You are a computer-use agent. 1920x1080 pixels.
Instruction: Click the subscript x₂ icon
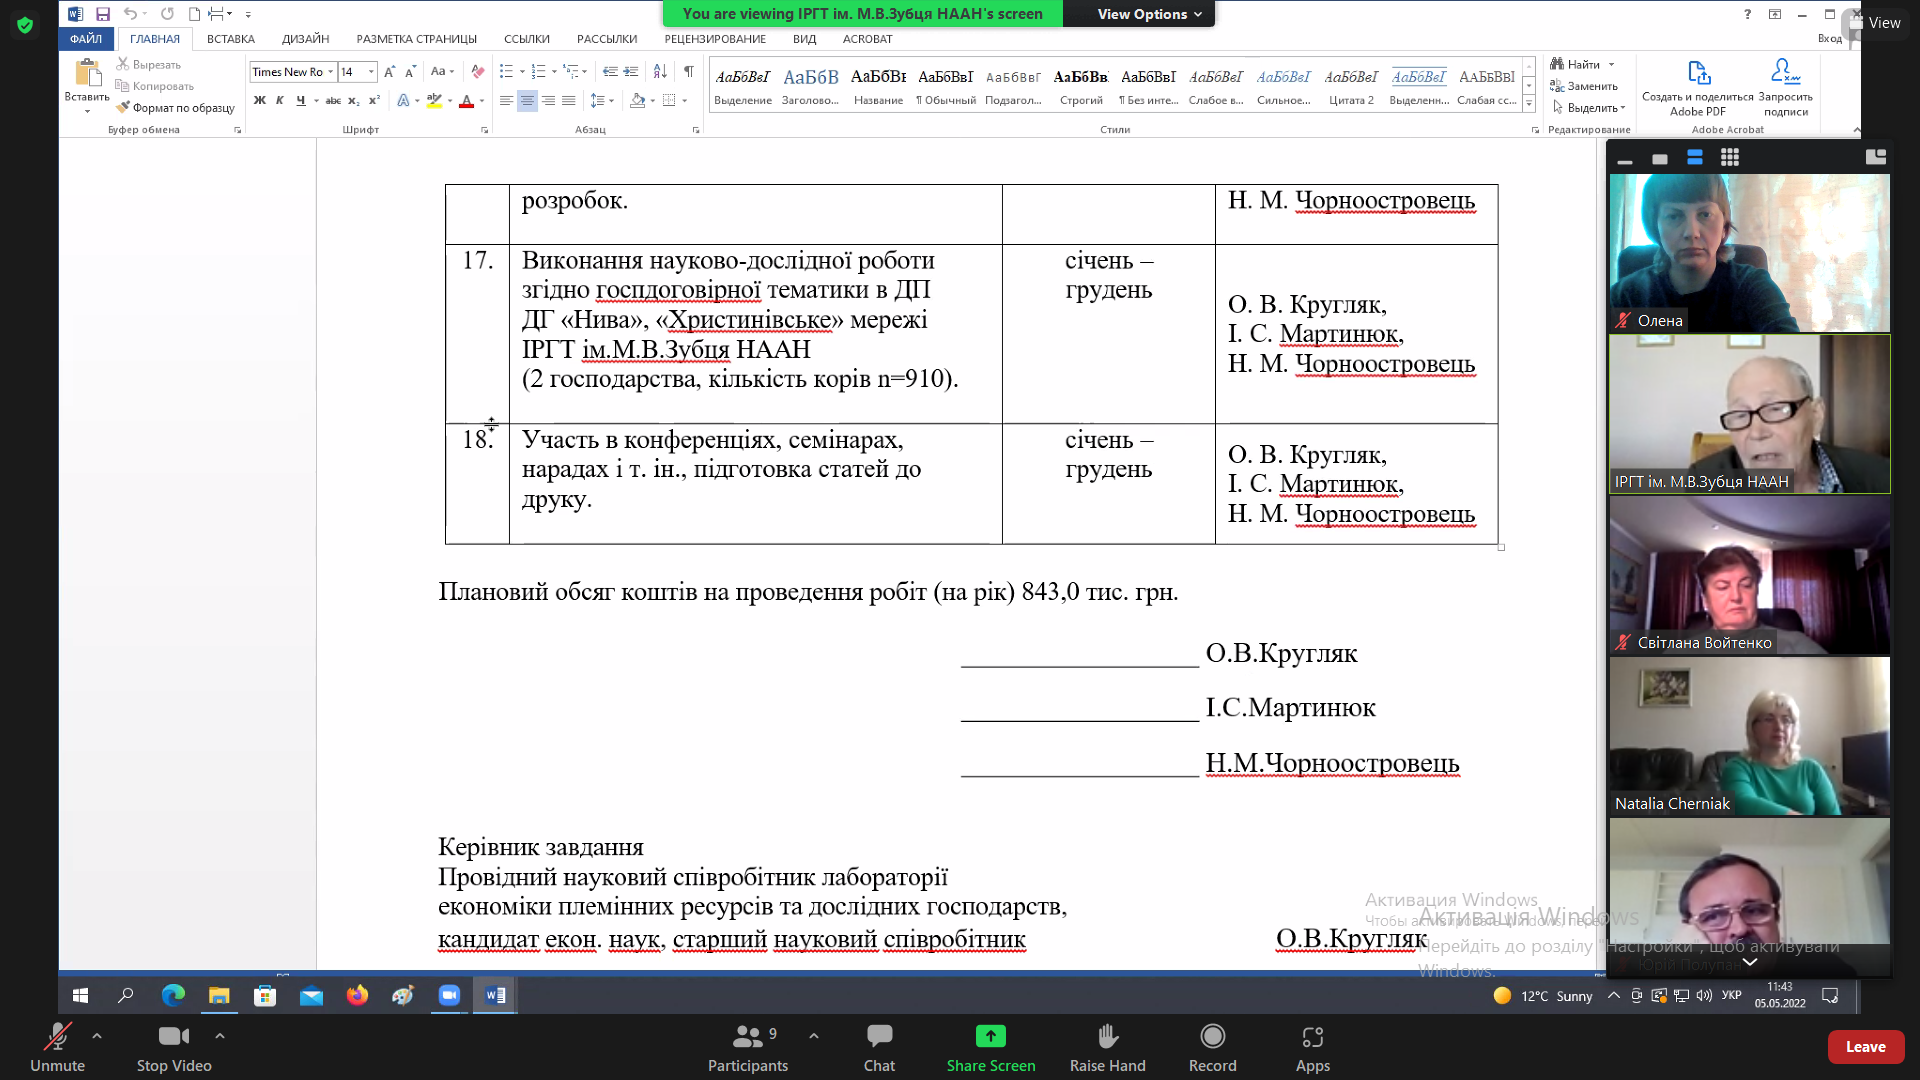[353, 101]
